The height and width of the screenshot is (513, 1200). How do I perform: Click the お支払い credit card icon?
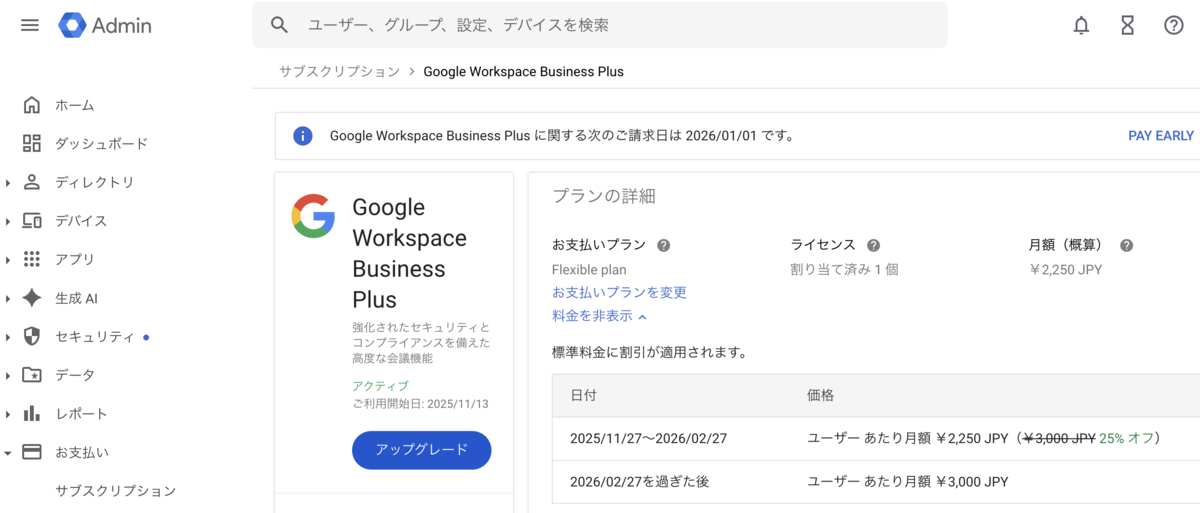click(x=32, y=452)
